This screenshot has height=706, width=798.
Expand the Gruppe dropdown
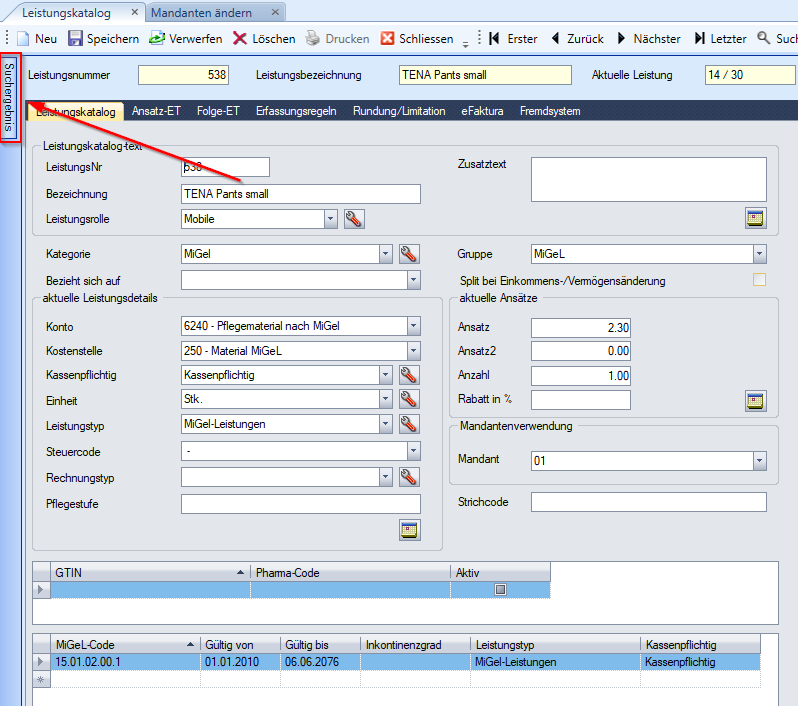tap(760, 254)
